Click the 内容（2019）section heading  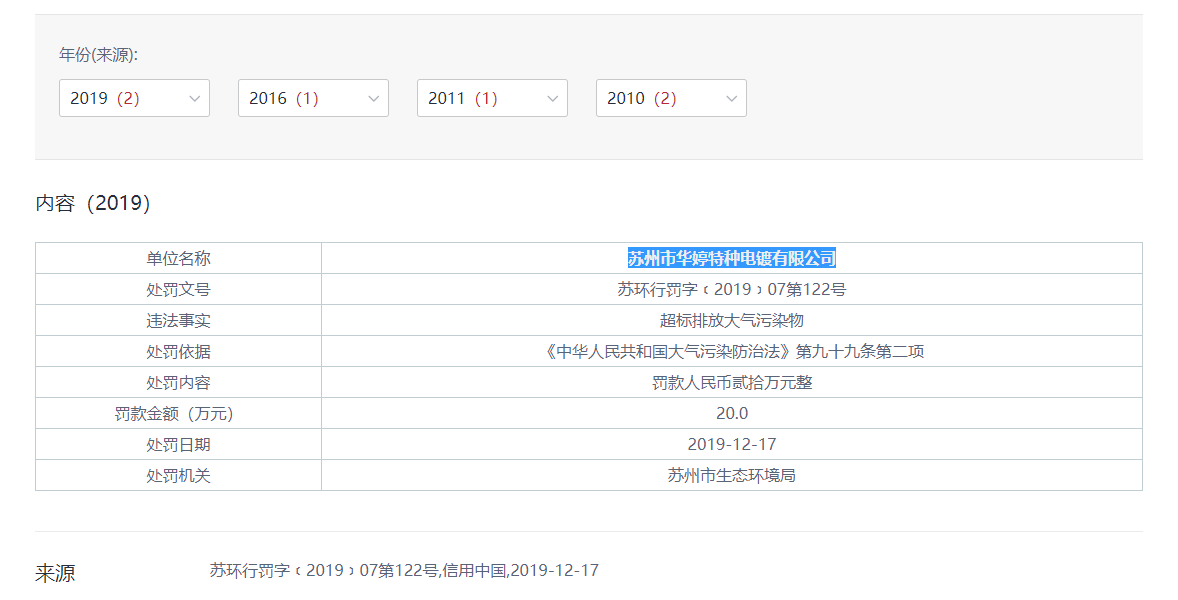coord(93,204)
